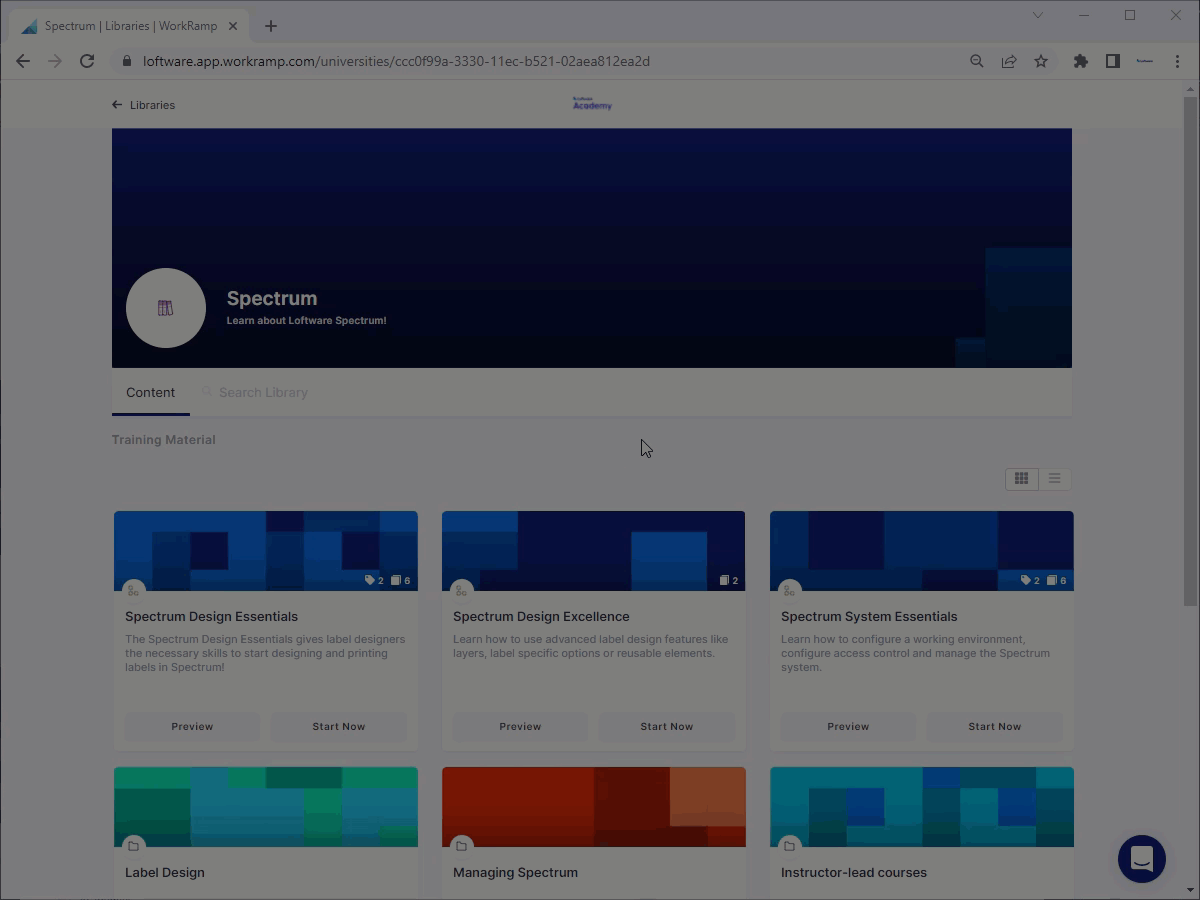Click Spectrum System Essentials thumbnail image
1200x900 pixels.
click(x=922, y=551)
